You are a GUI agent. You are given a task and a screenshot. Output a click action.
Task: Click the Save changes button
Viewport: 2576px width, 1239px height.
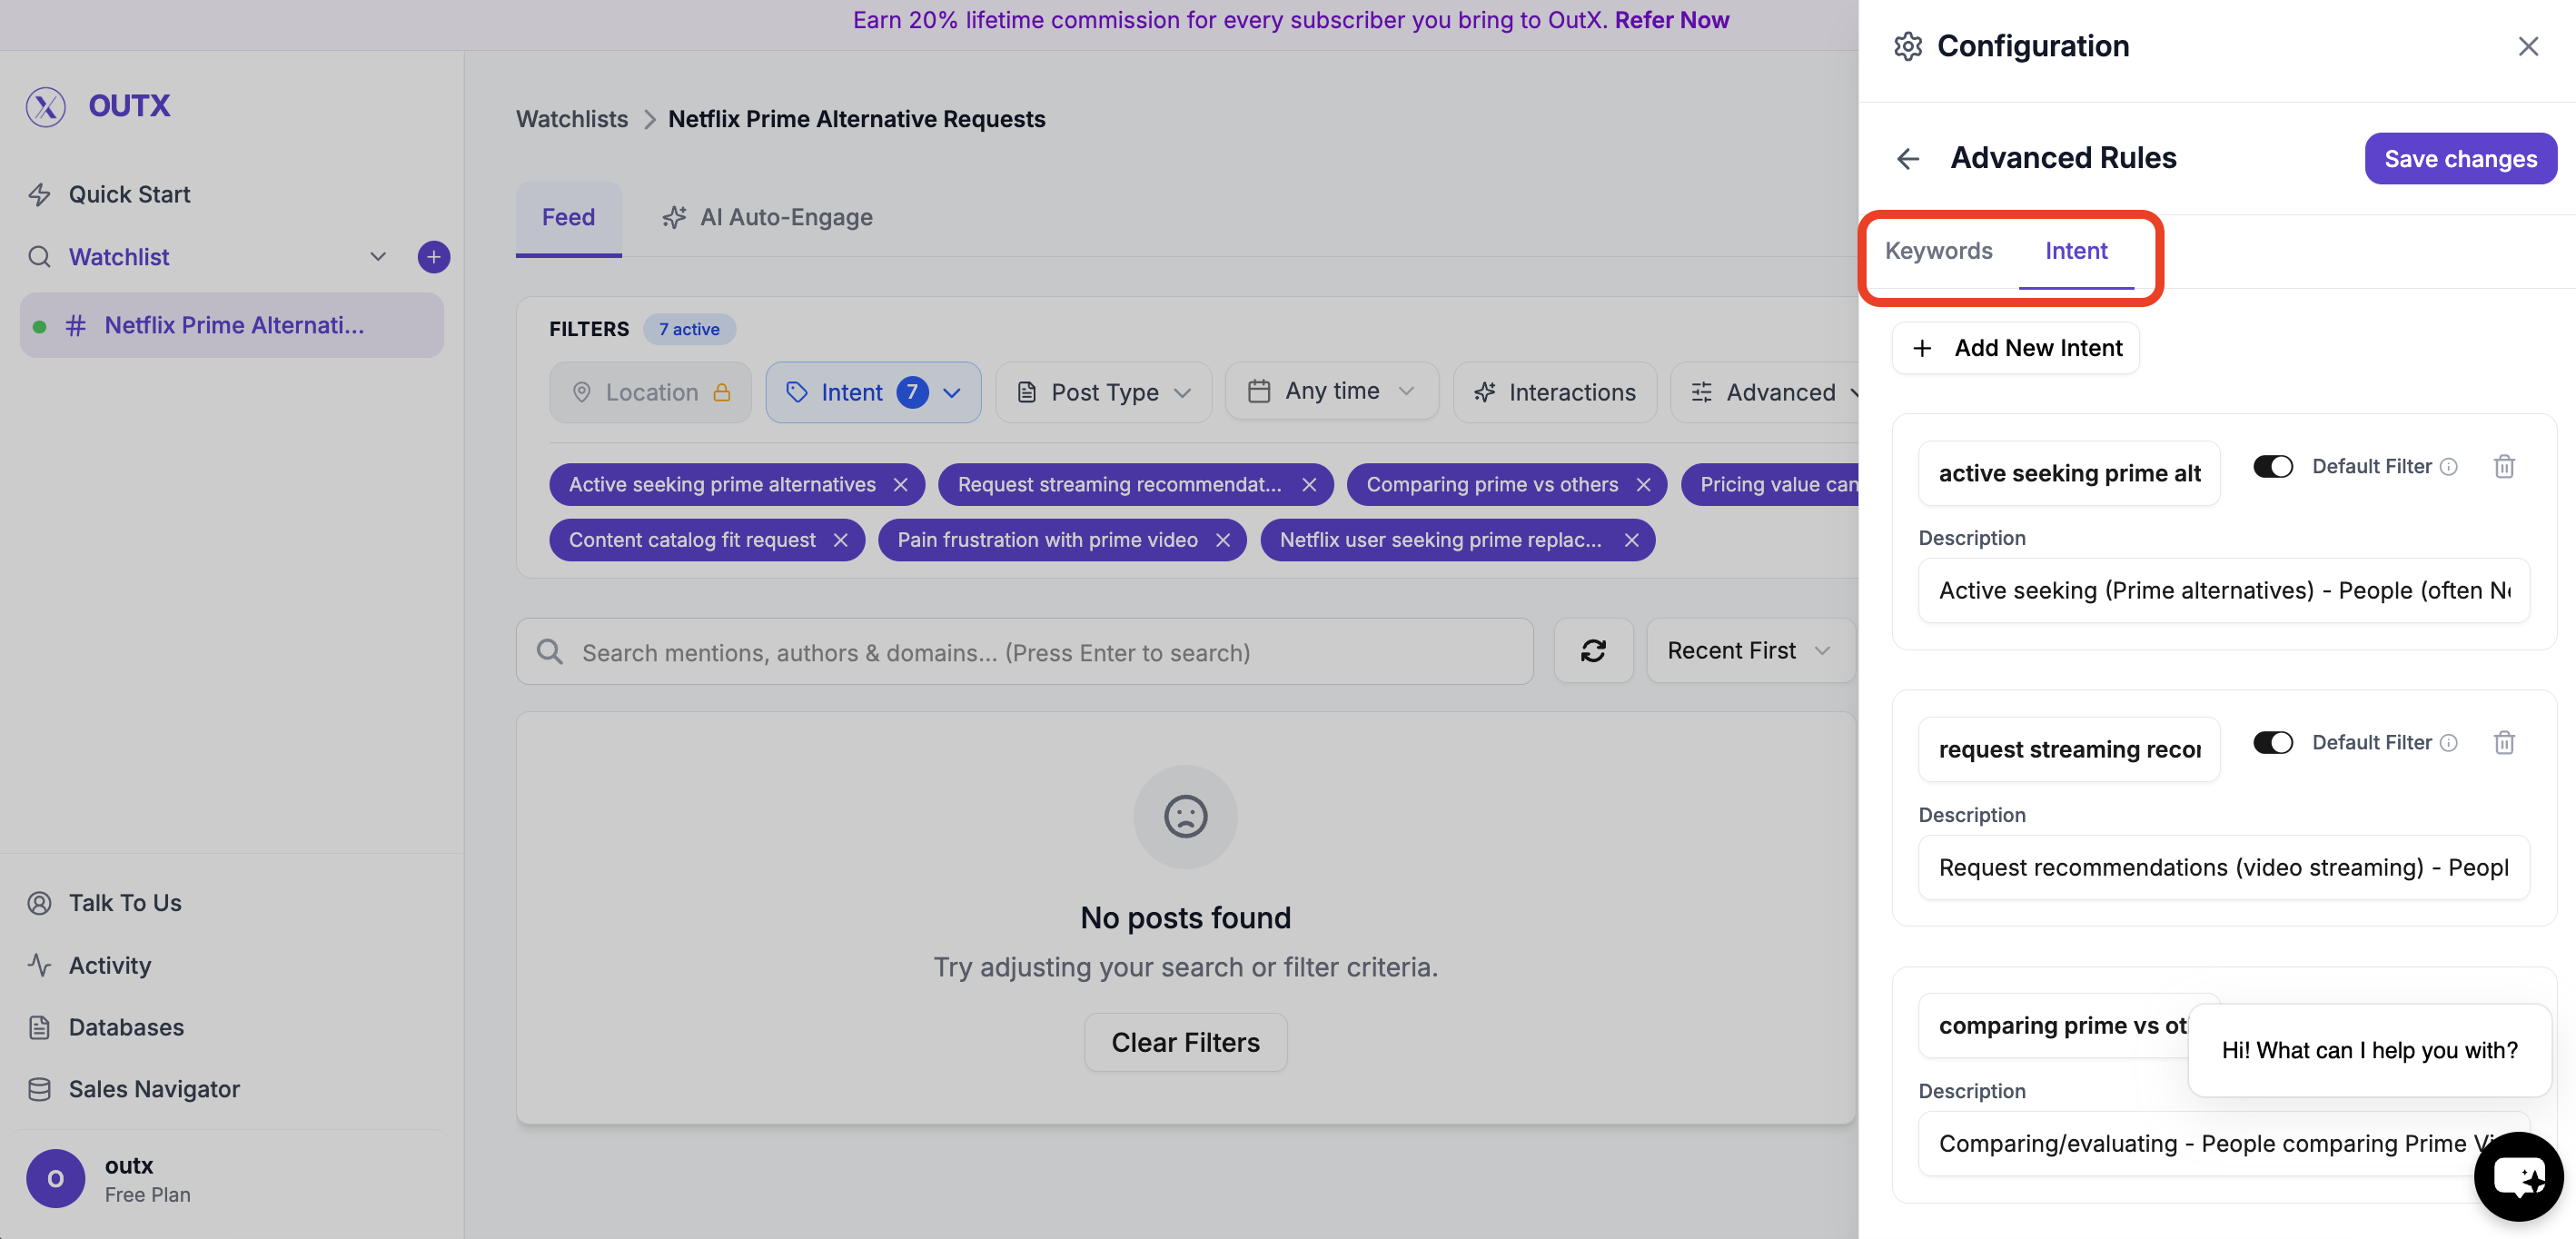[x=2461, y=158]
